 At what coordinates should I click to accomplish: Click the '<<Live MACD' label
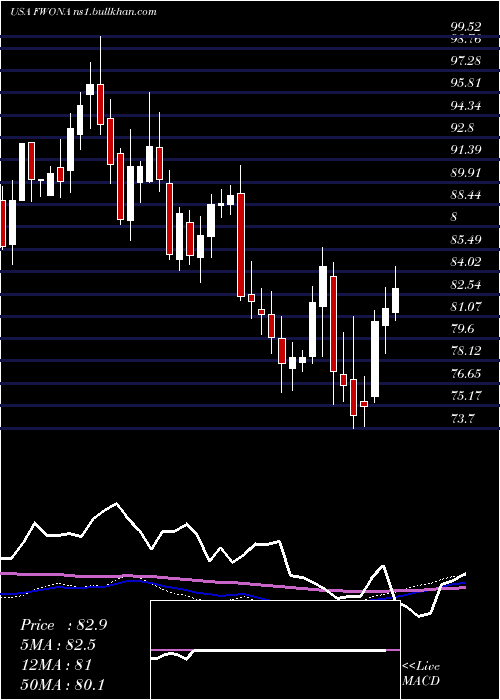point(421,674)
